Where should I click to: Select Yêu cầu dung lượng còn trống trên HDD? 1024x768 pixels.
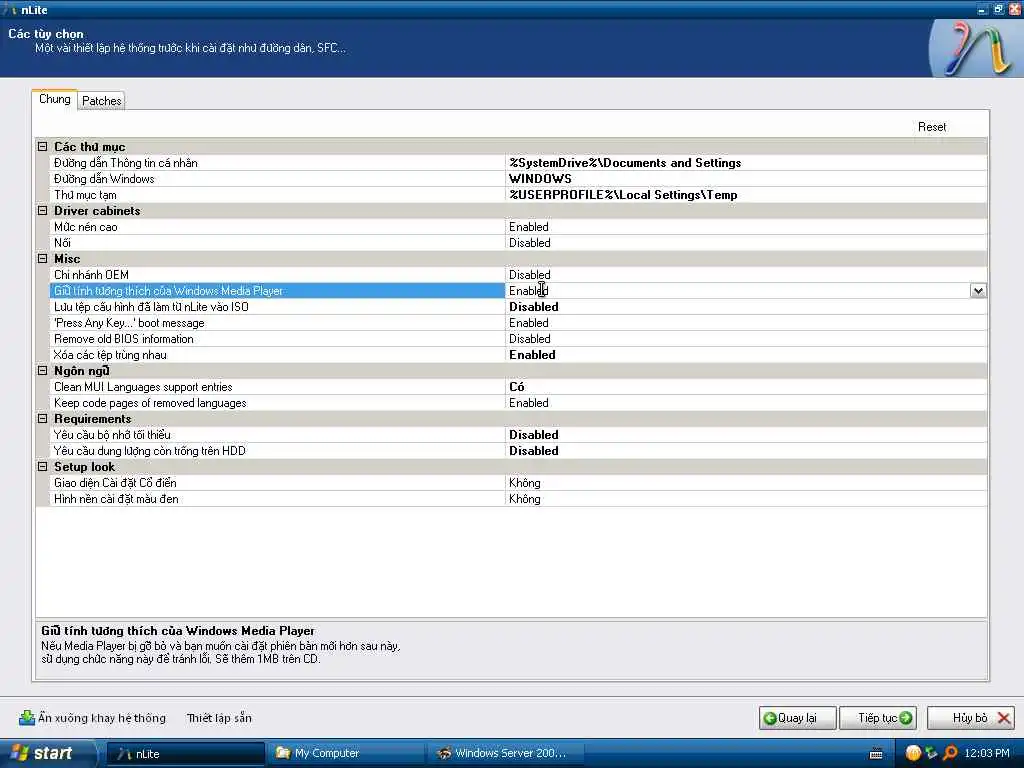[278, 451]
